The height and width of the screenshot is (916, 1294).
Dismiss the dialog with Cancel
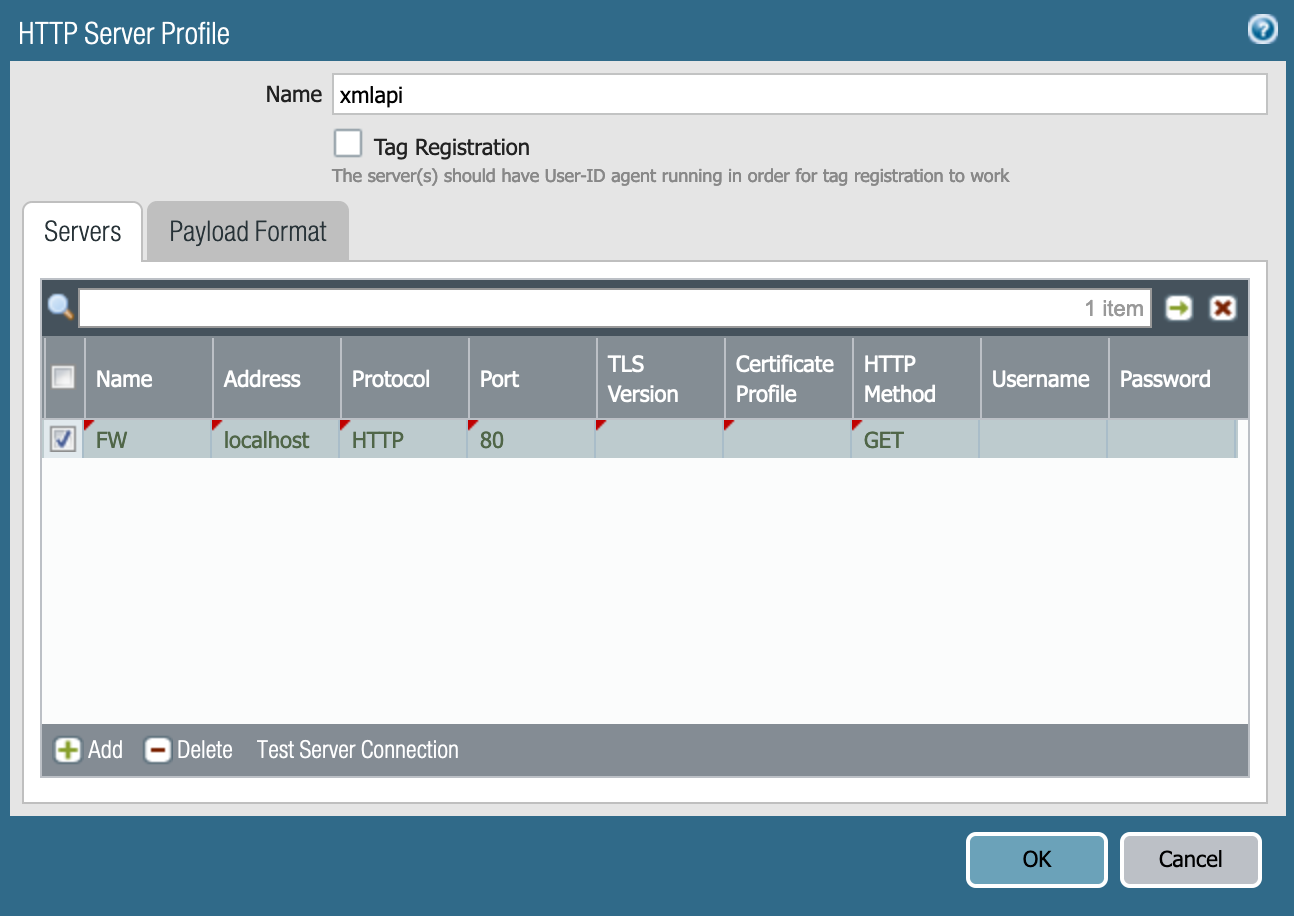1190,859
